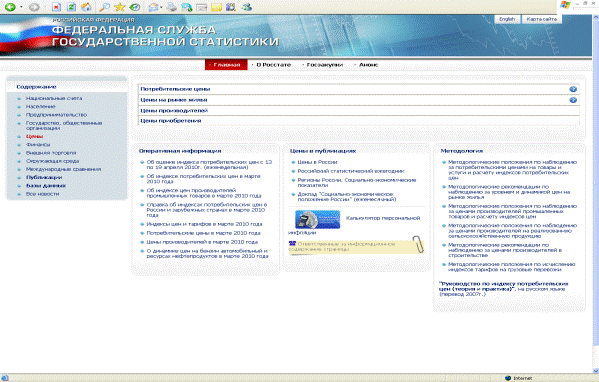Open the Анонс menu item
The height and width of the screenshot is (382, 599).
tap(368, 65)
